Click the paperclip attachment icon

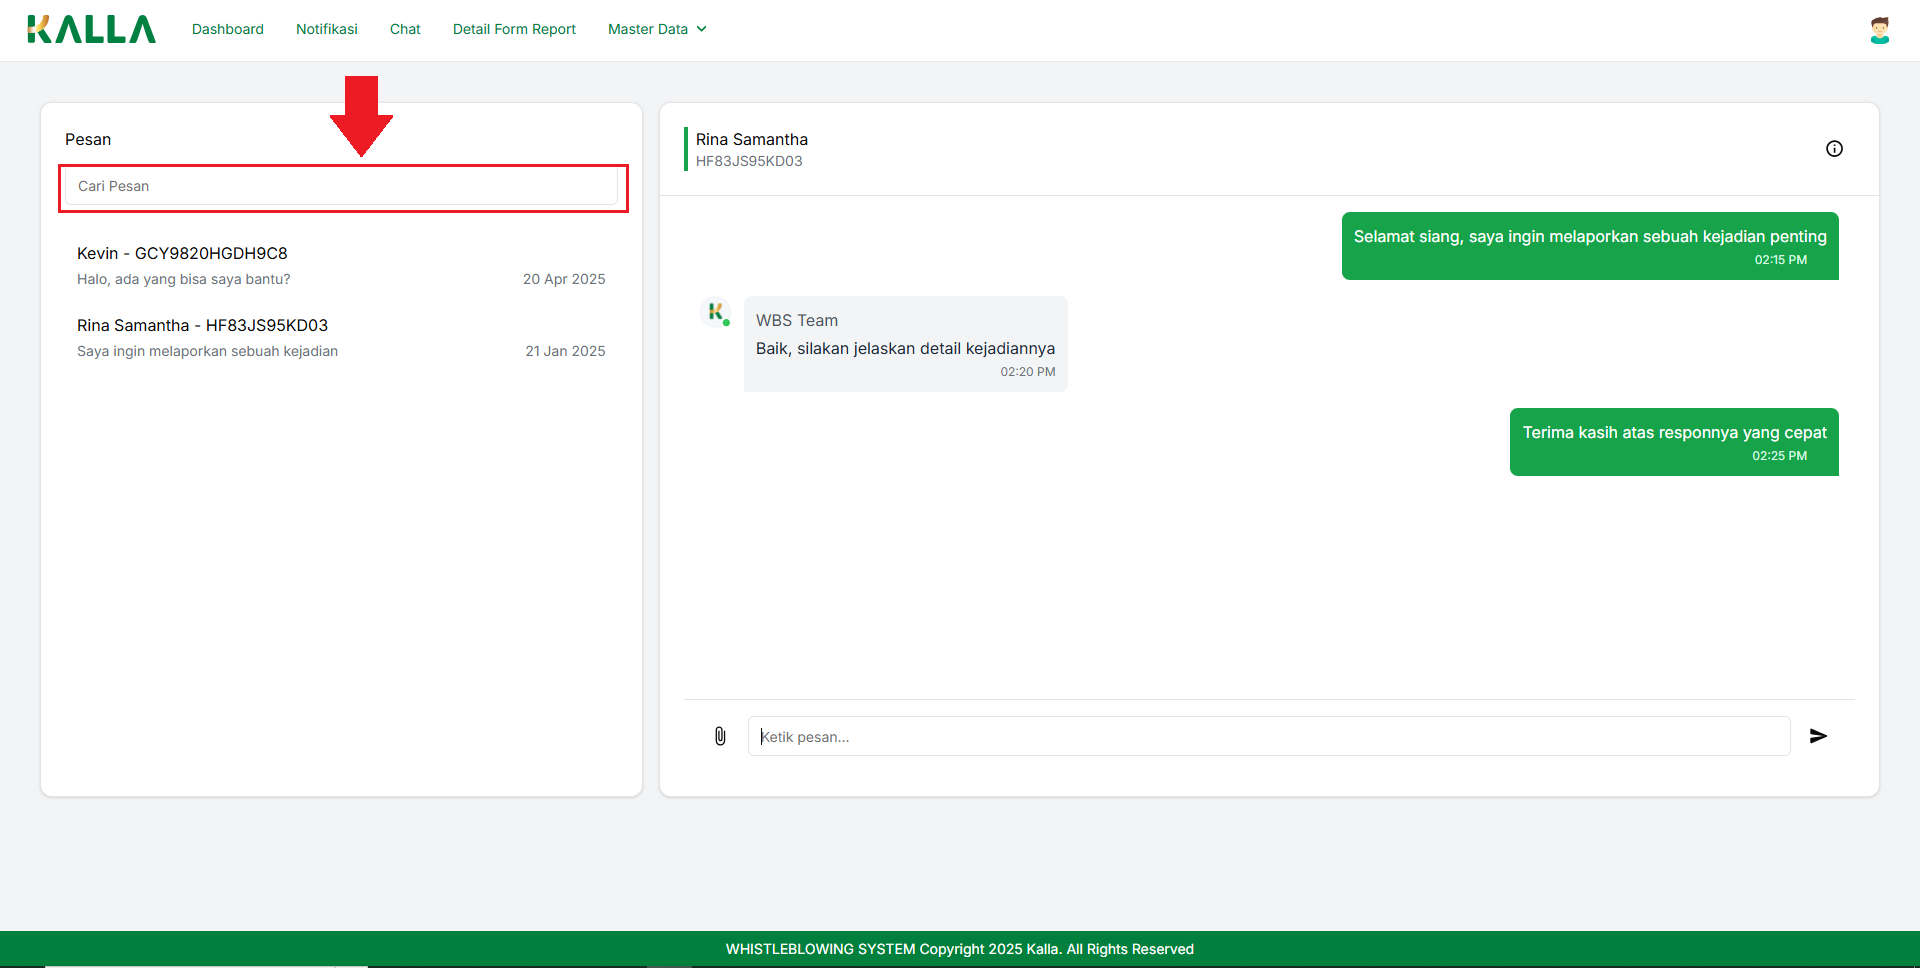tap(720, 737)
